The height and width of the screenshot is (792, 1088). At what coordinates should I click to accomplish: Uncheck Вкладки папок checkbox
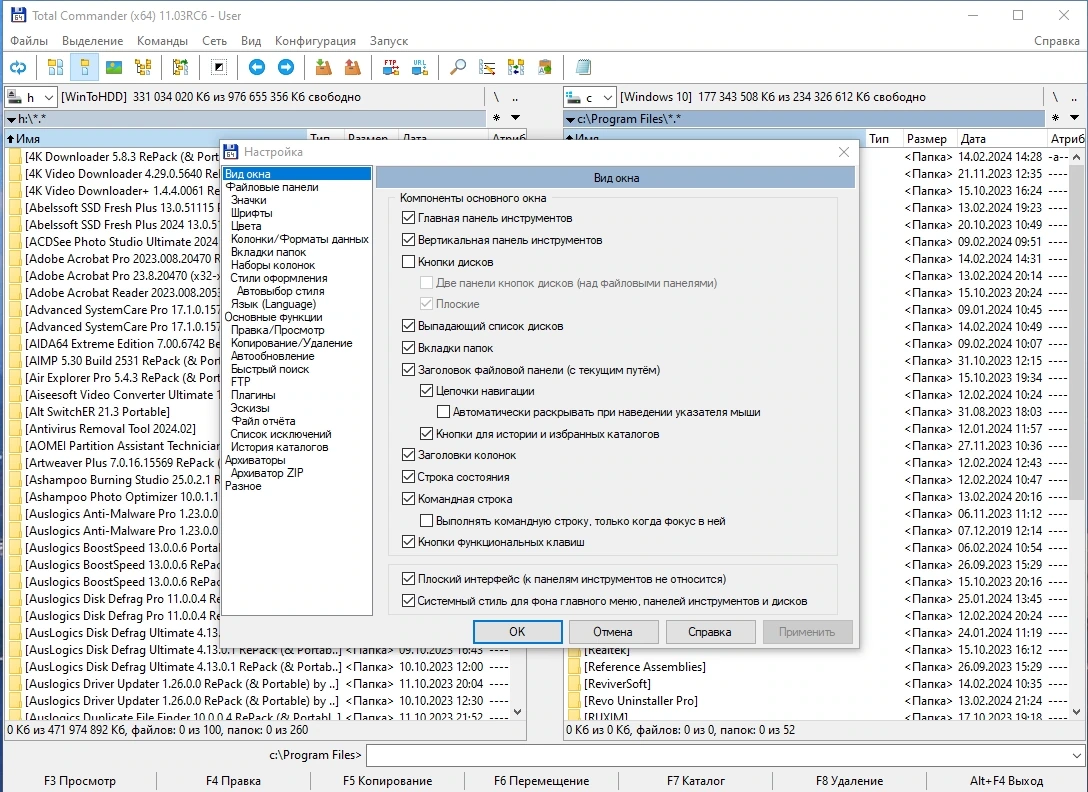409,348
